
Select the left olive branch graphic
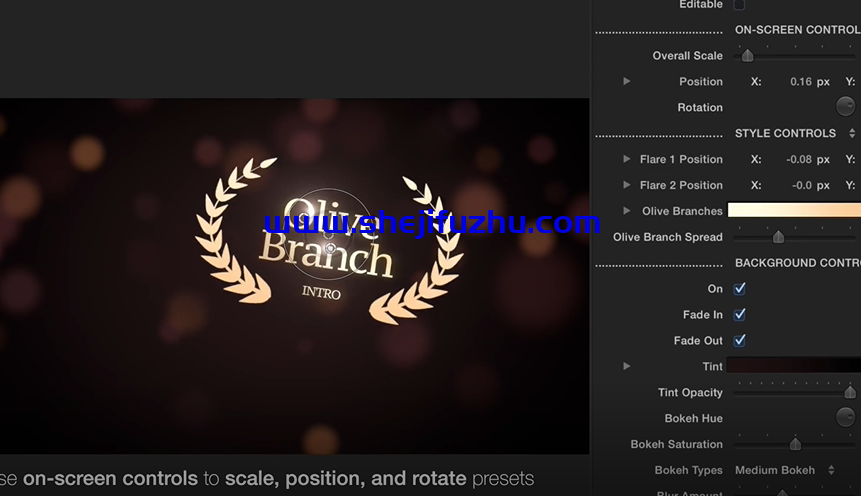click(x=234, y=231)
